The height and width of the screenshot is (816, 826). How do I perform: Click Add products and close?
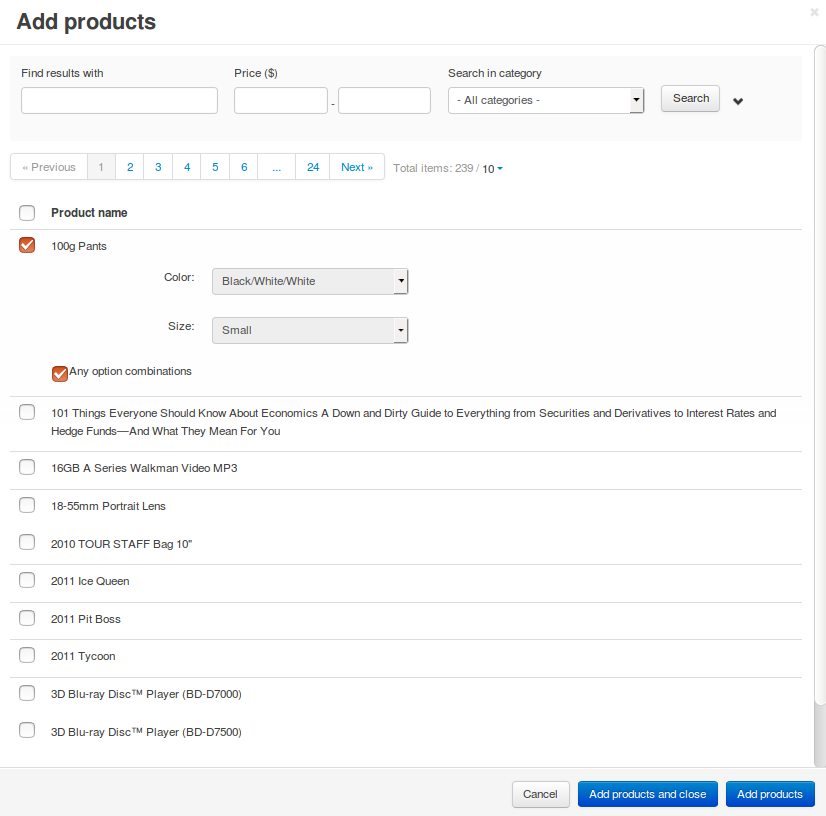click(647, 794)
